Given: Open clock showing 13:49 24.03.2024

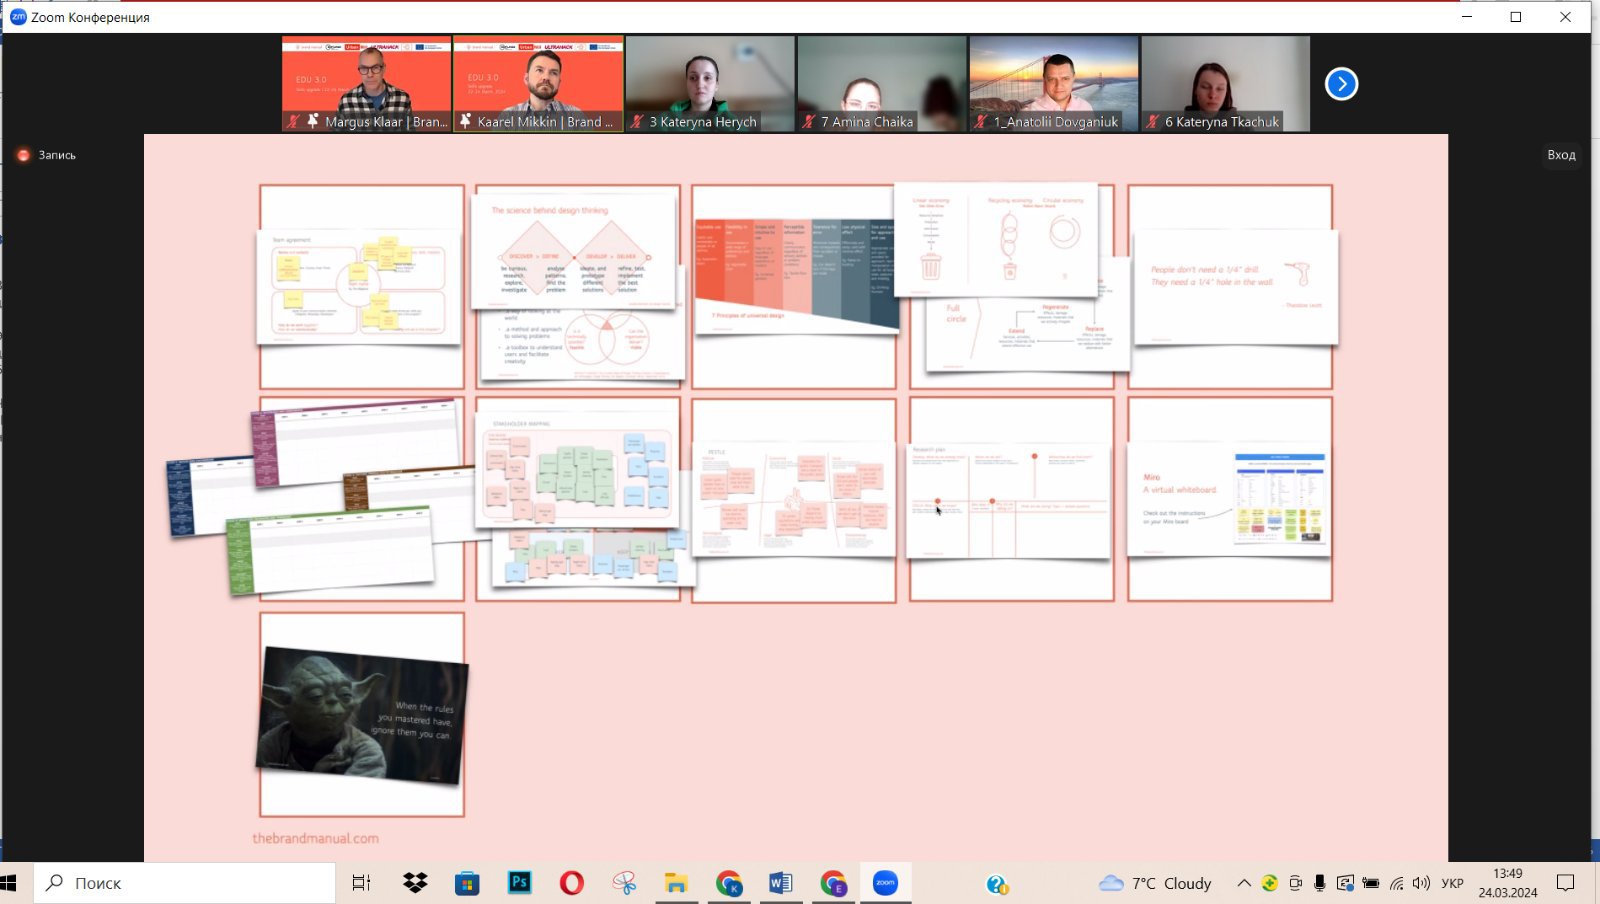Looking at the screenshot, I should click(1508, 883).
